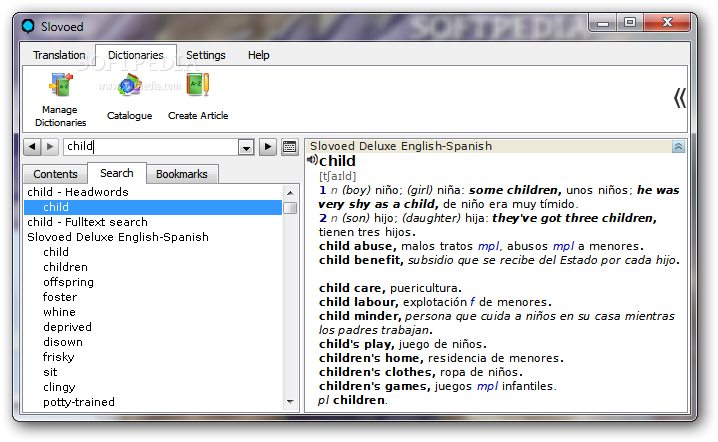Click the 'pl children' plural note
Image resolution: width=718 pixels, height=442 pixels.
click(x=353, y=400)
